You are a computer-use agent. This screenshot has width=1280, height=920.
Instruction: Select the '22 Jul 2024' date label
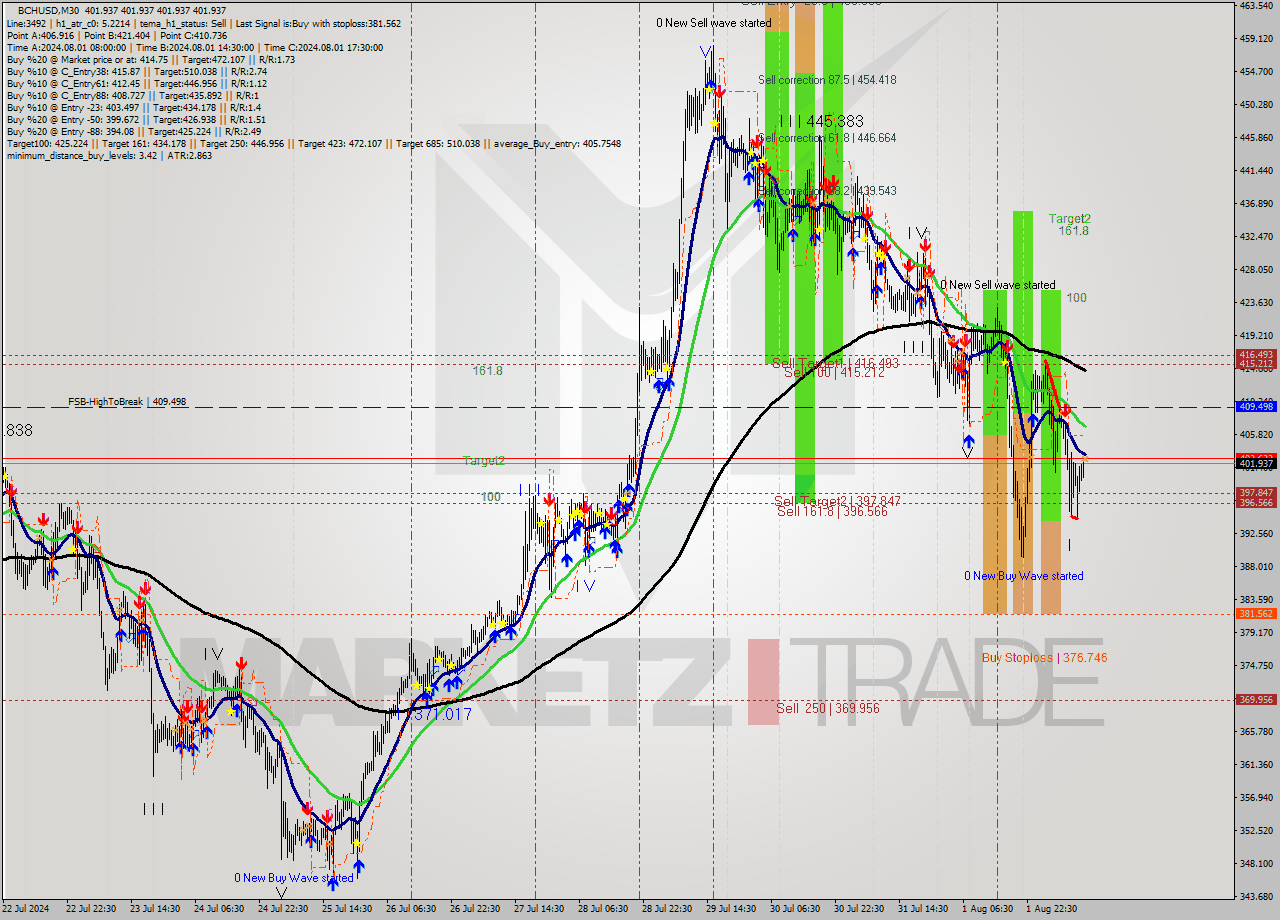23,909
